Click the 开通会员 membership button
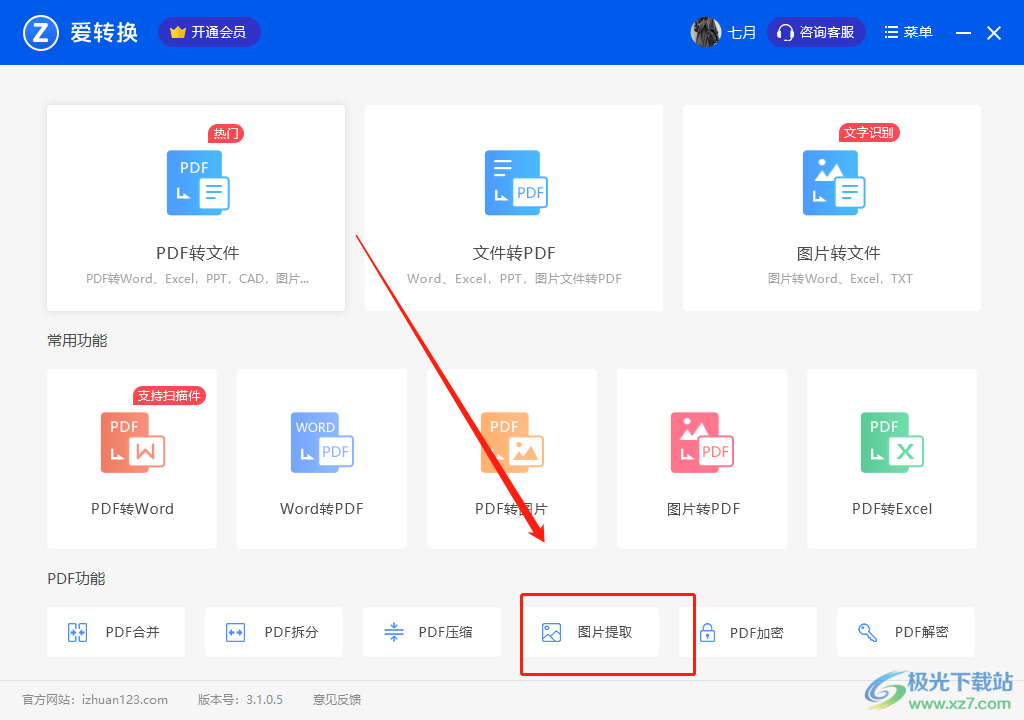Image resolution: width=1024 pixels, height=720 pixels. click(209, 32)
